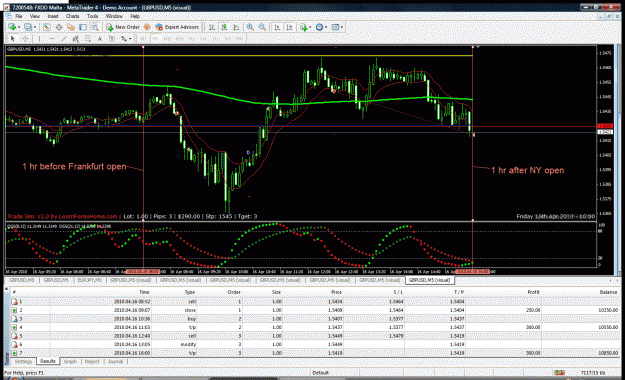This screenshot has width=625, height=380.
Task: Switch timeframe to H4
Action: pos(203,39)
